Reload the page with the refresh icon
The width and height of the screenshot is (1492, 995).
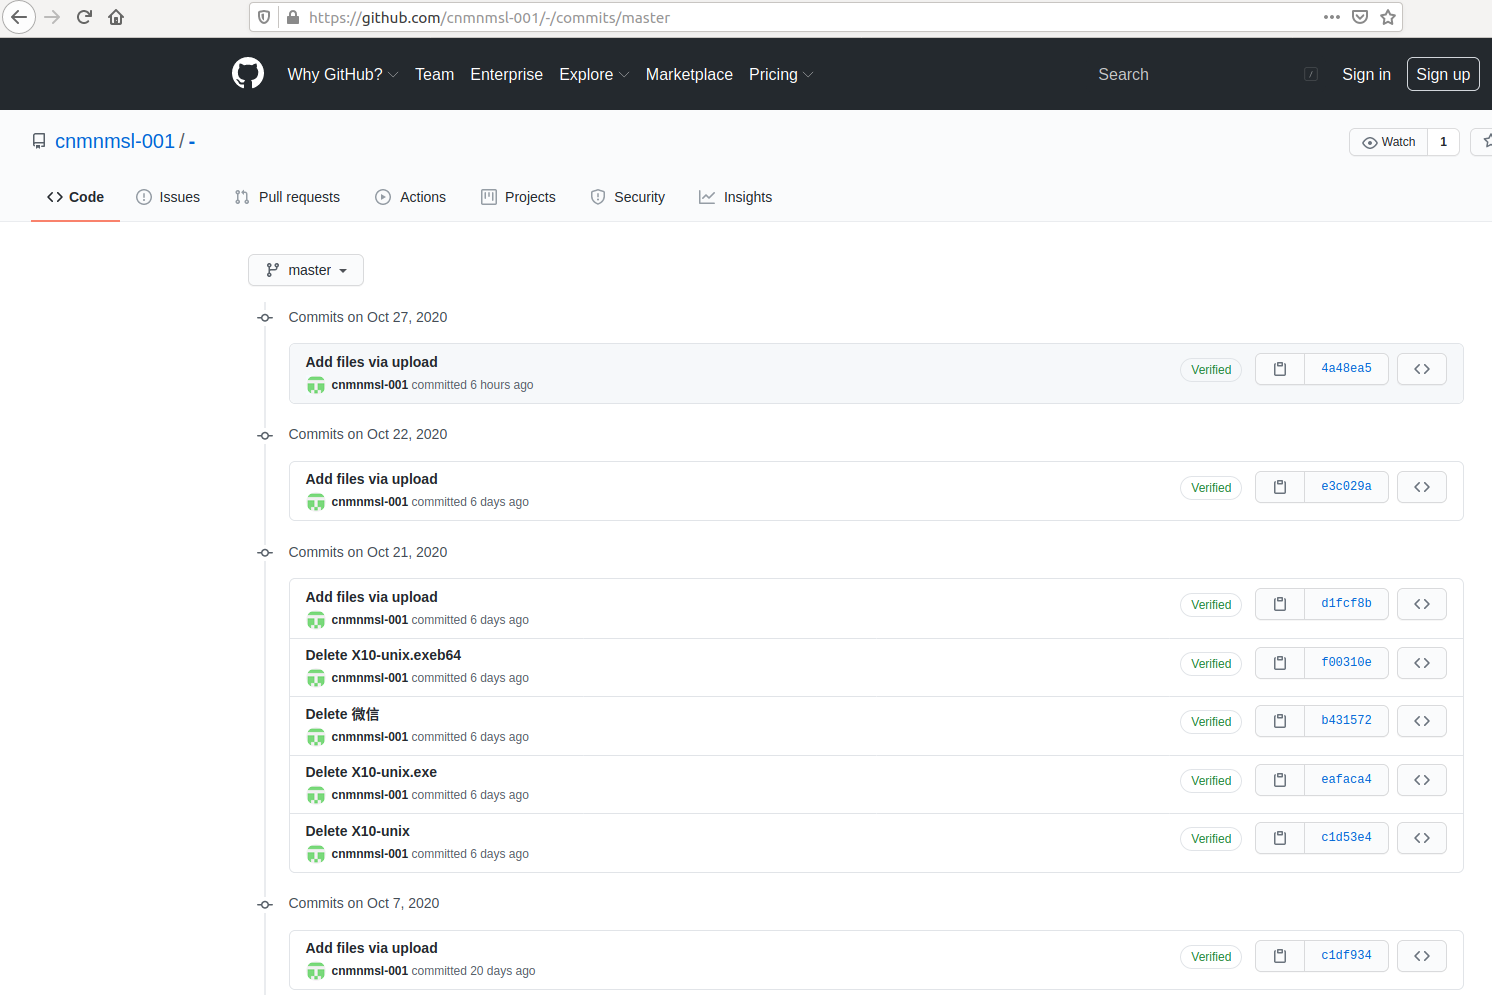[x=84, y=16]
